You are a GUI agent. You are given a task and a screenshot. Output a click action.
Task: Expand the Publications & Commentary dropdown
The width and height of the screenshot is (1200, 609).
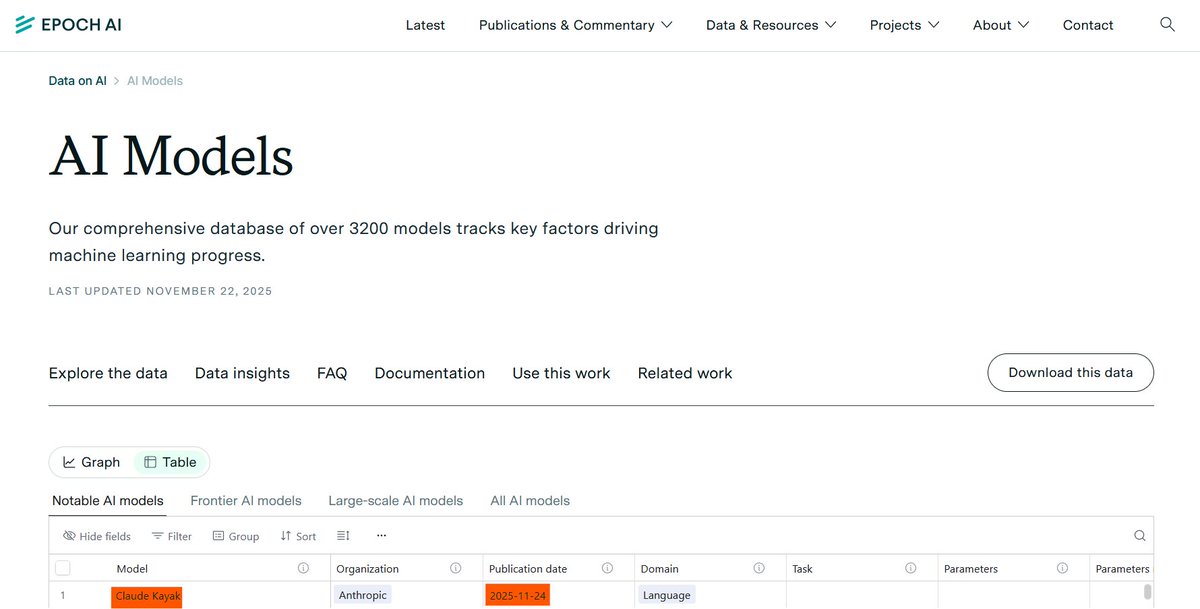(575, 24)
